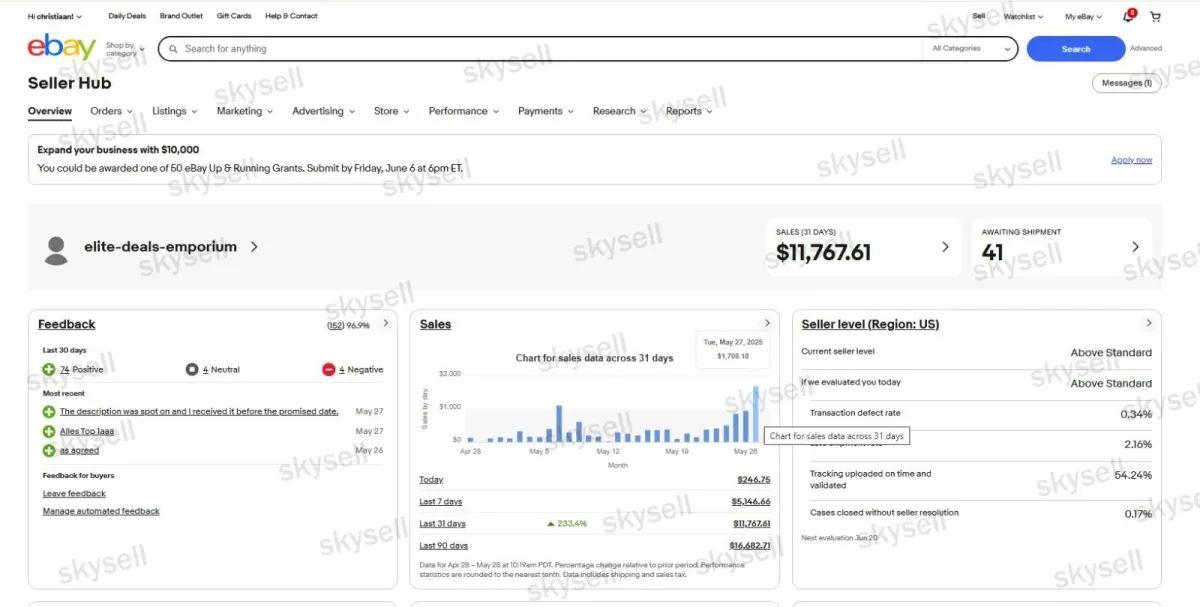Click plus icon beside 'Alles Top!' feedback
1200x607 pixels.
click(x=49, y=431)
